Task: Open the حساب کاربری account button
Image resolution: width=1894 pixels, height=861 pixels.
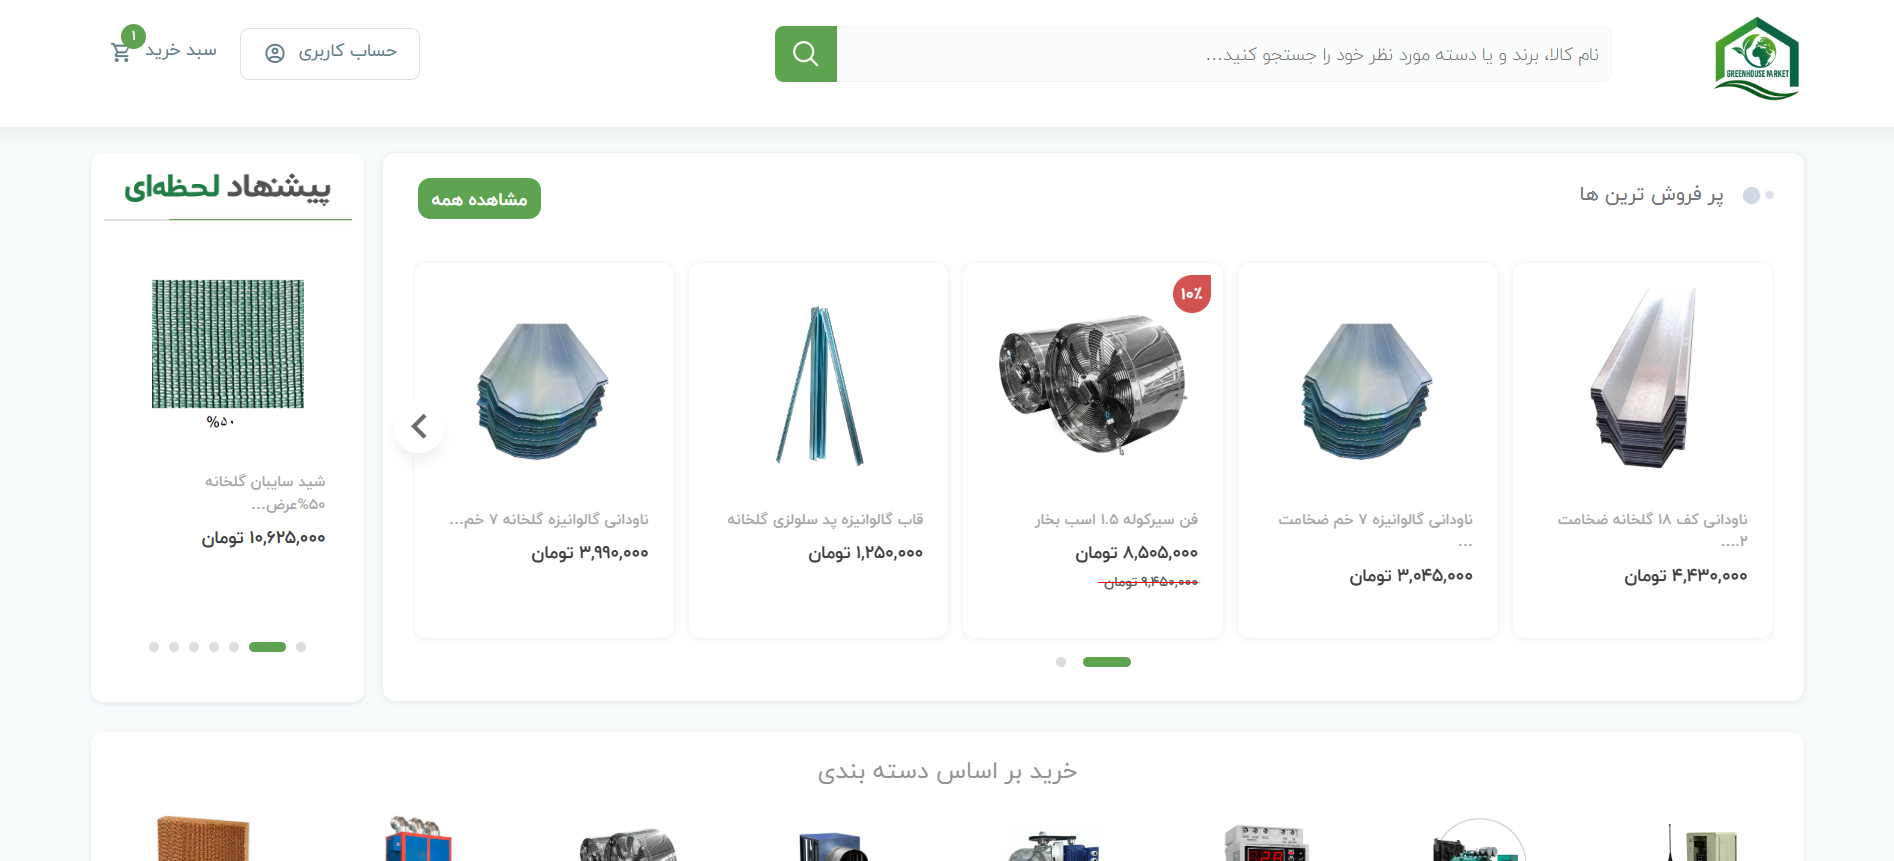Action: coord(330,54)
